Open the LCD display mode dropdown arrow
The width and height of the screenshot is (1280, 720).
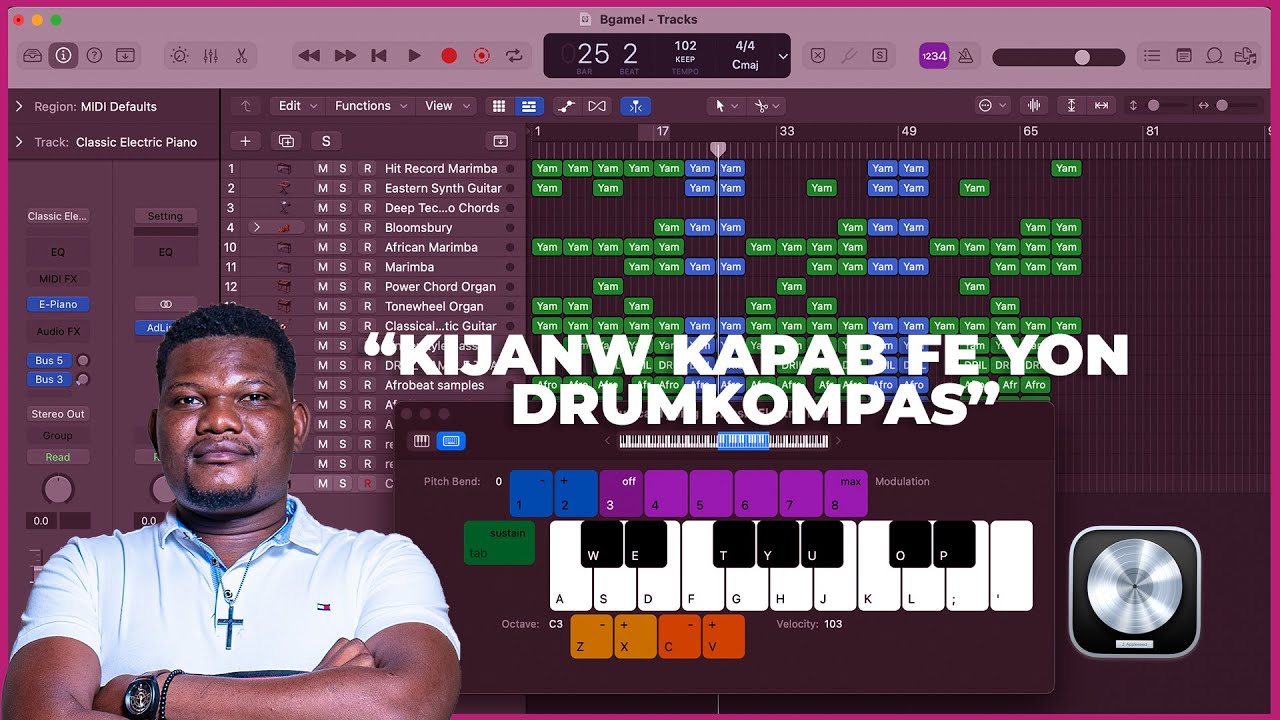pyautogui.click(x=783, y=57)
